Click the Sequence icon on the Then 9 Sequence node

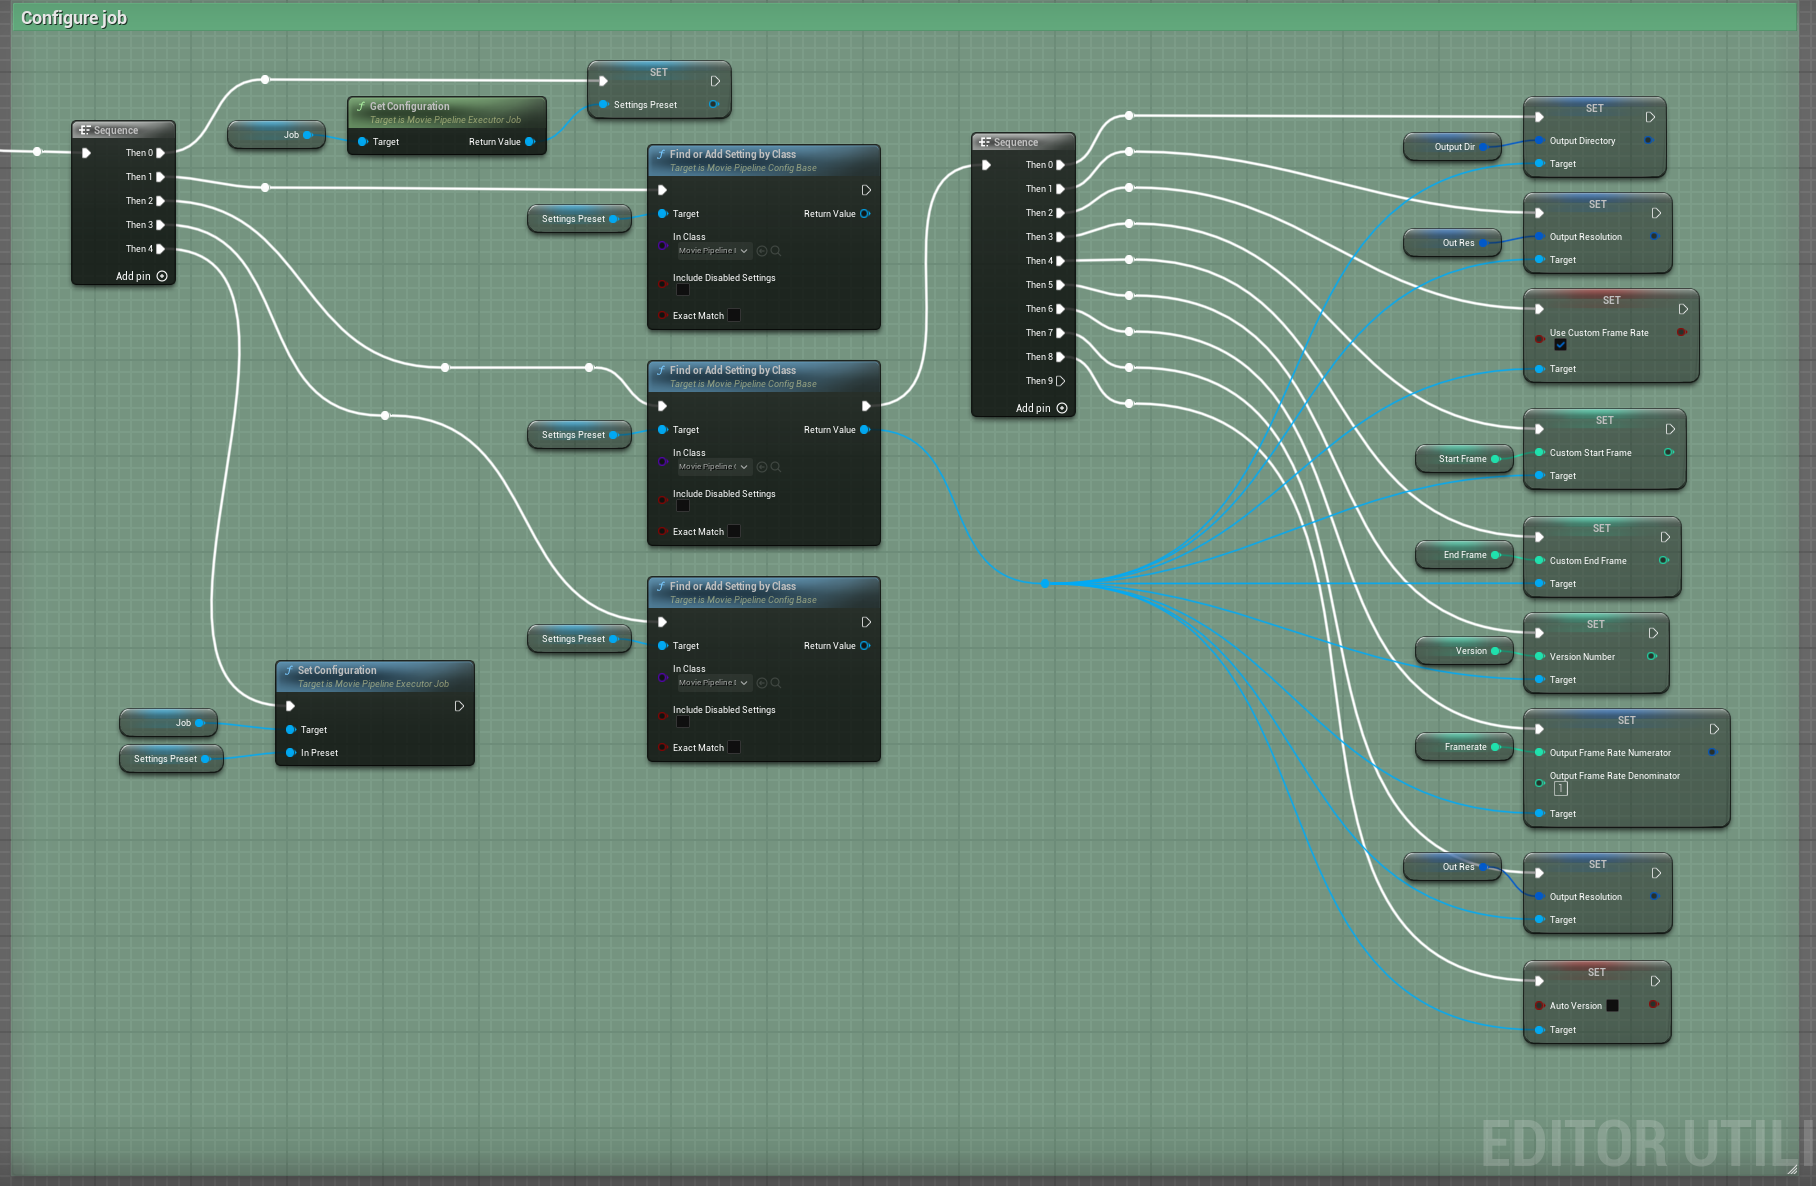985,142
